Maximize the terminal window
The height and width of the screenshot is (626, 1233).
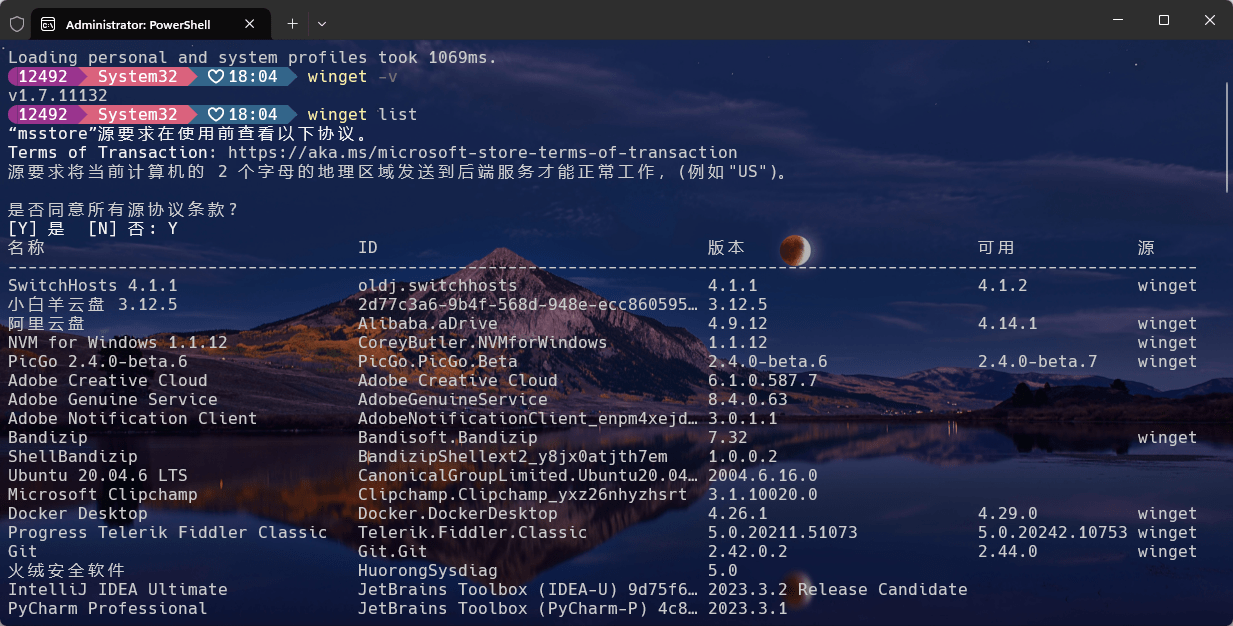[x=1164, y=20]
